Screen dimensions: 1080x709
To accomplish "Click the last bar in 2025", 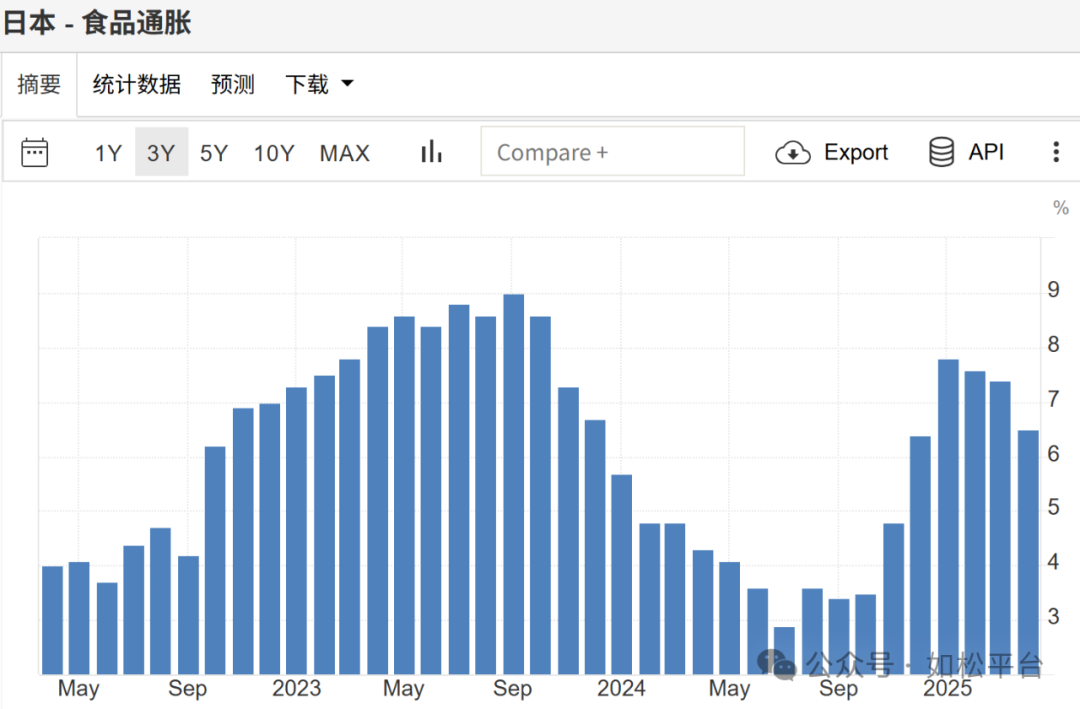I will coord(1028,553).
